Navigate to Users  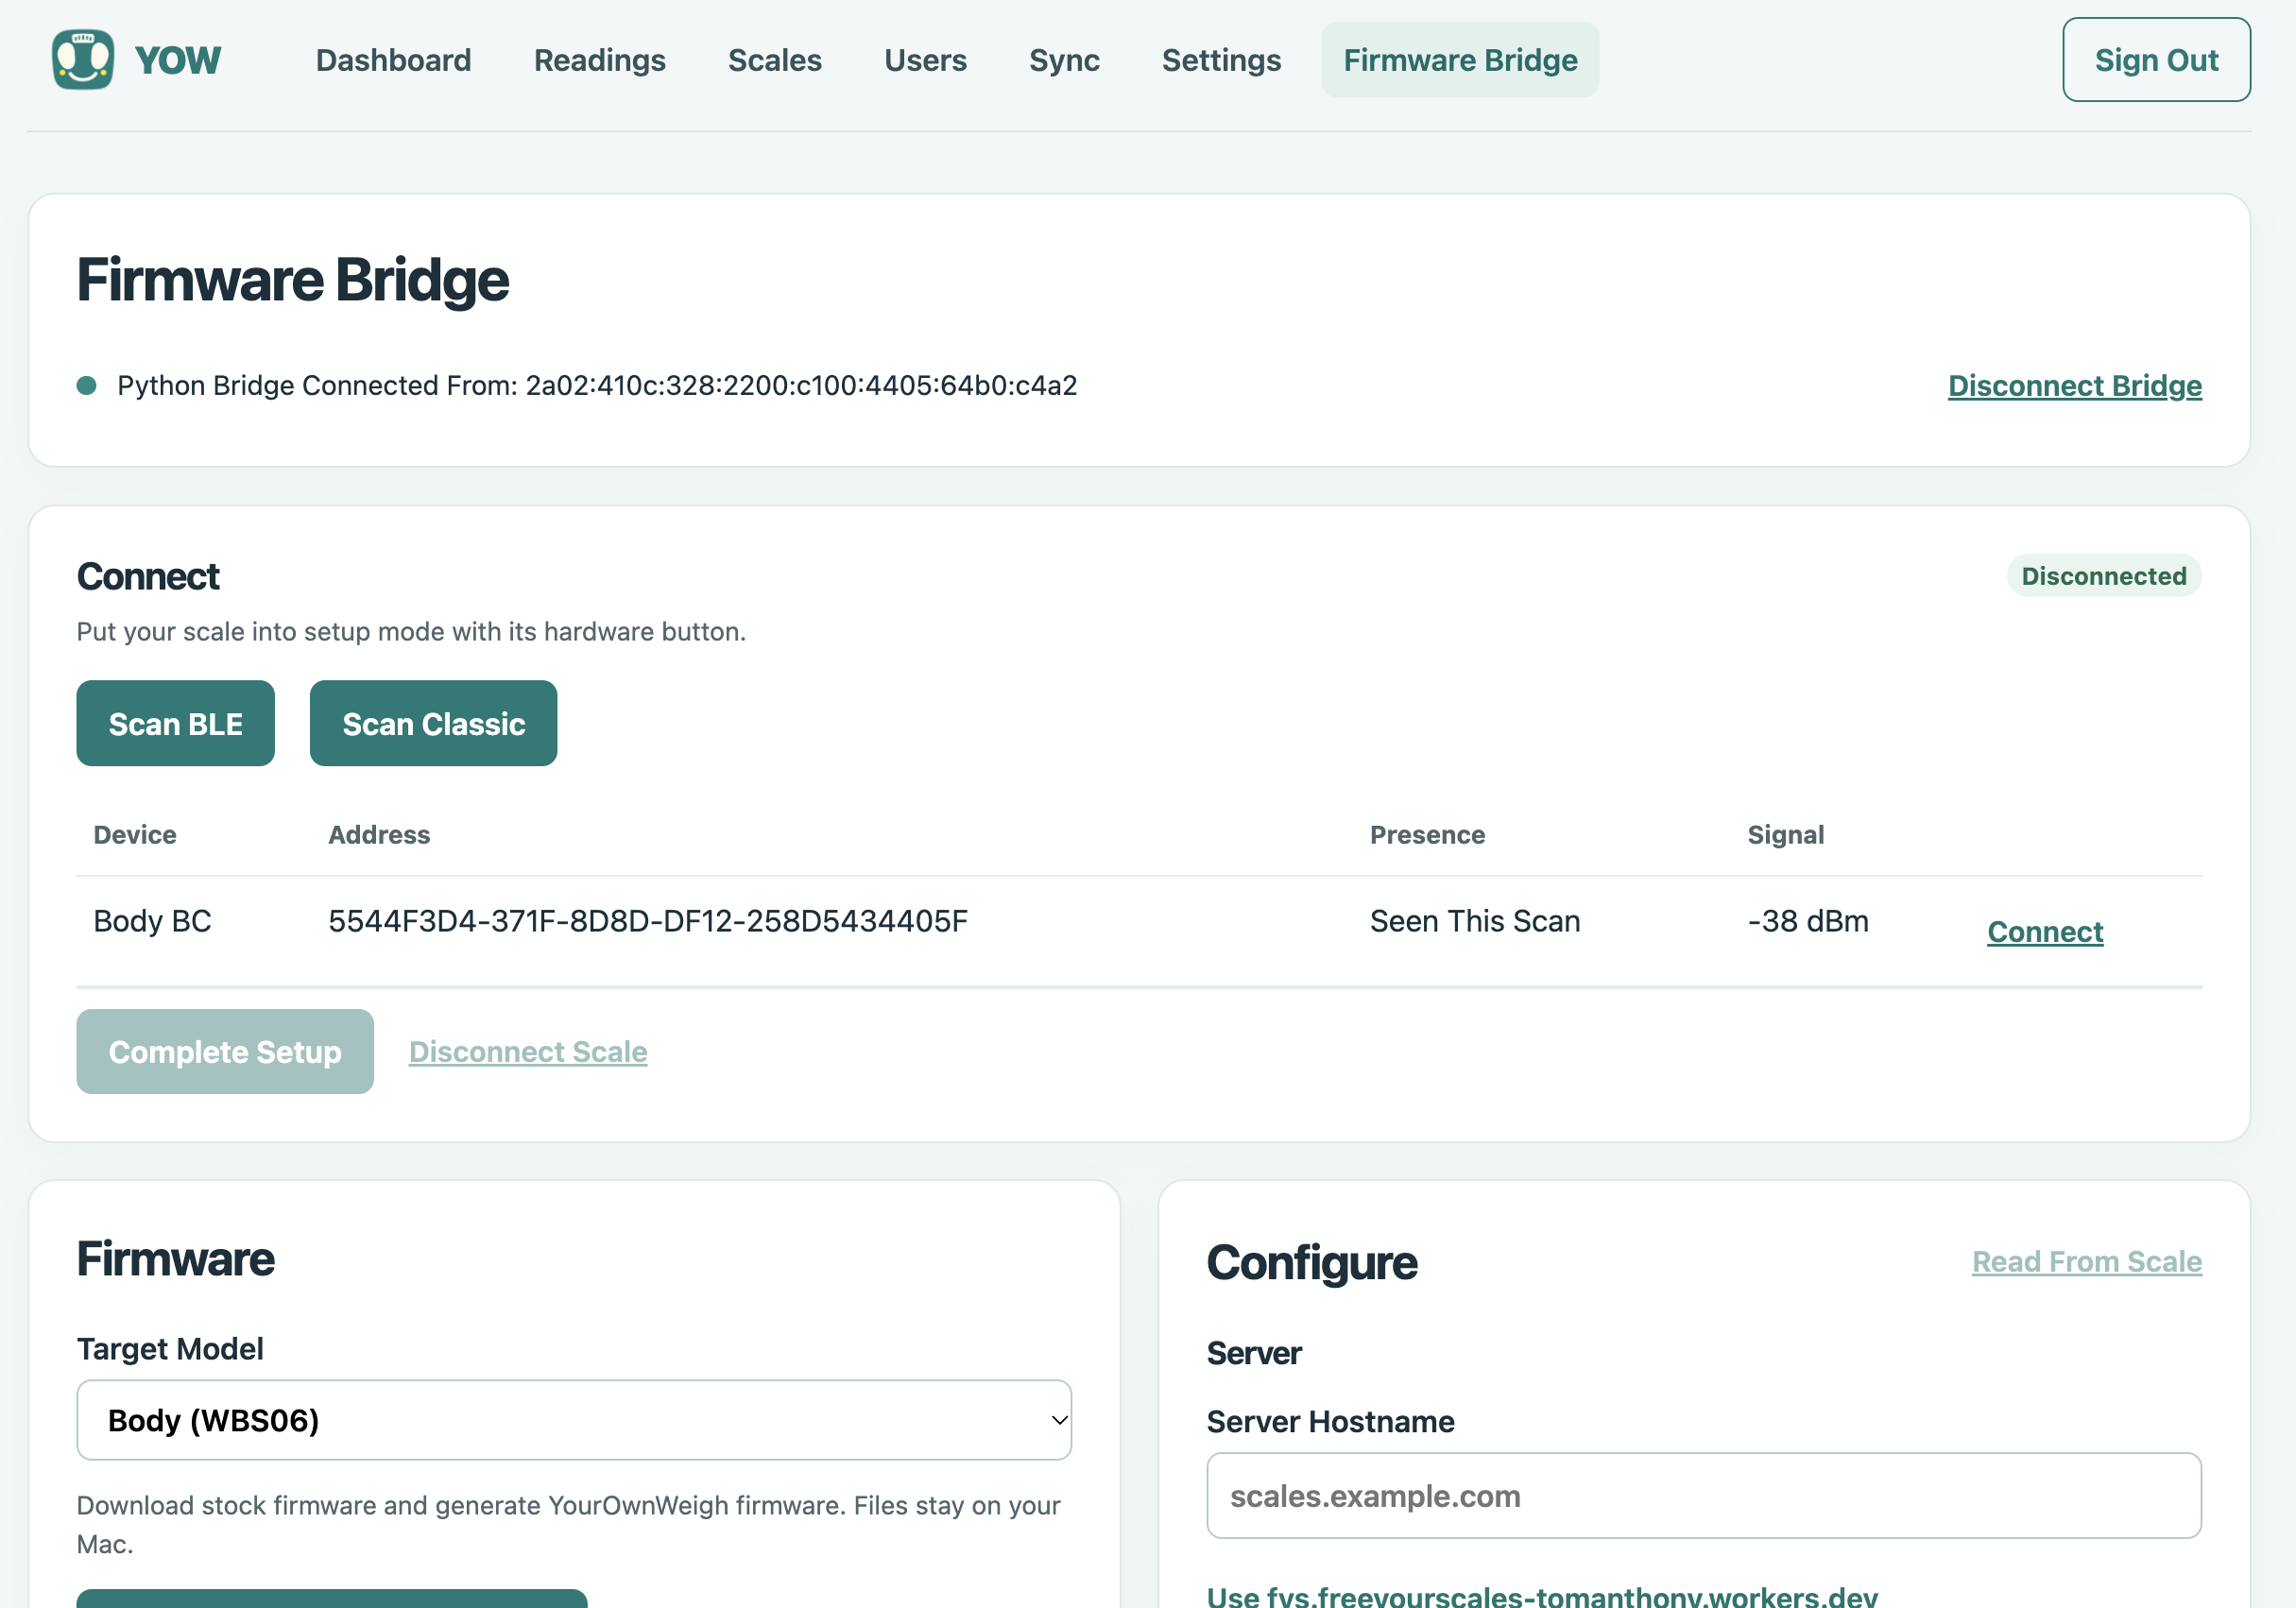pos(925,60)
